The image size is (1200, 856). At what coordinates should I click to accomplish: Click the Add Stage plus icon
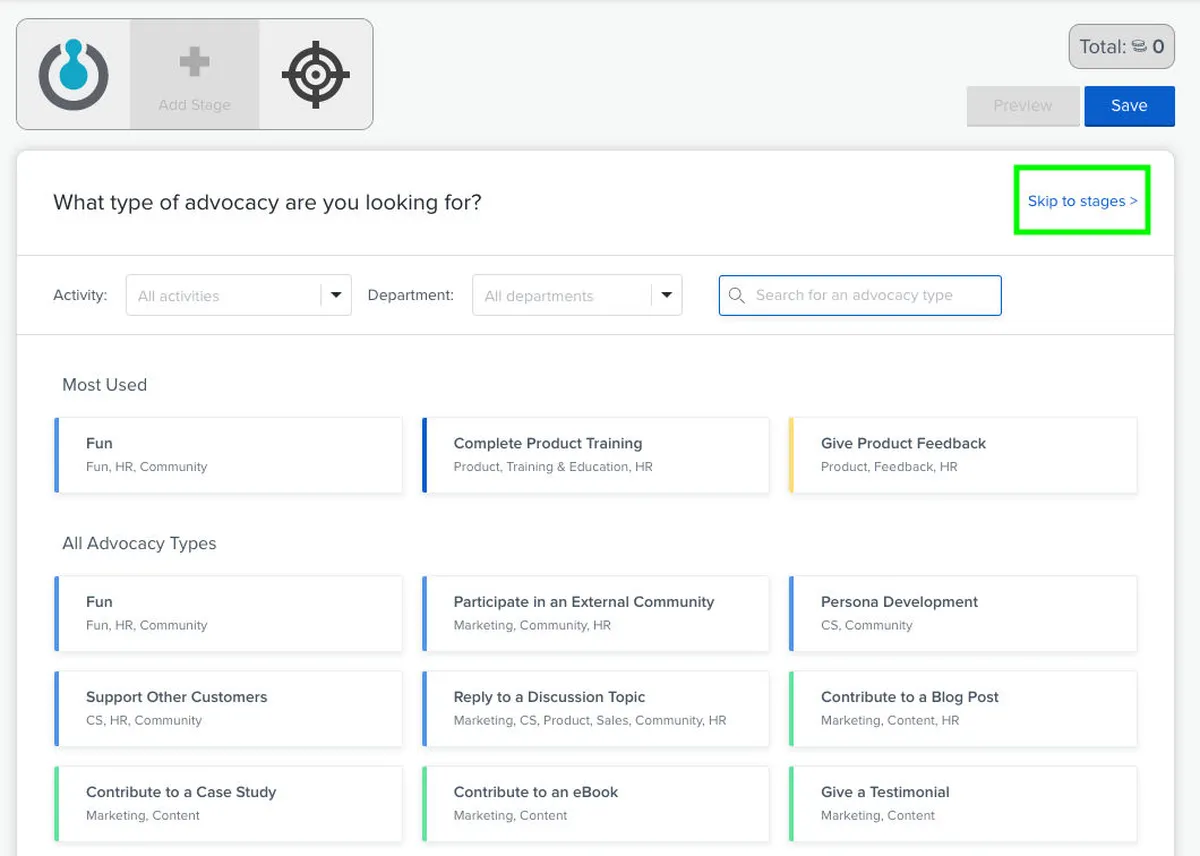tap(195, 64)
